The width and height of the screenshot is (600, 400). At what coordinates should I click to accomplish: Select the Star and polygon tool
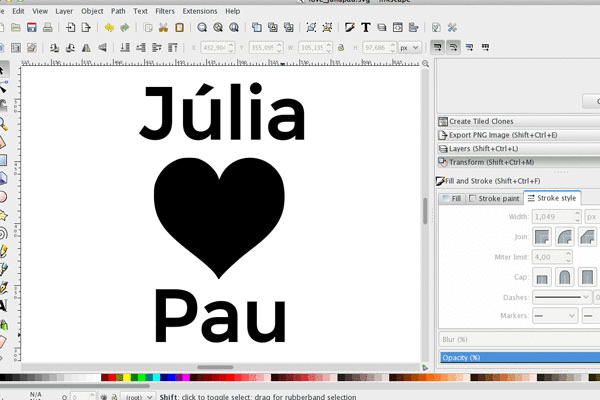[x=3, y=216]
